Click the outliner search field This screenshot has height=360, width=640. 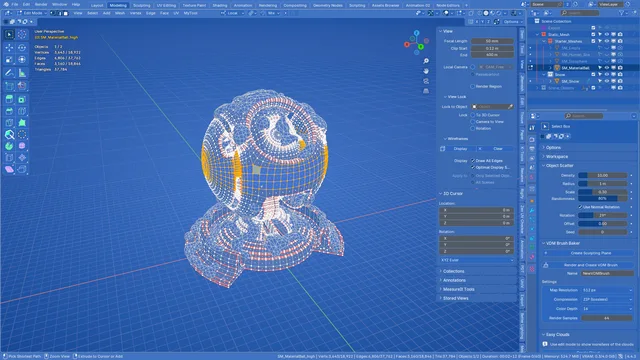click(x=580, y=13)
